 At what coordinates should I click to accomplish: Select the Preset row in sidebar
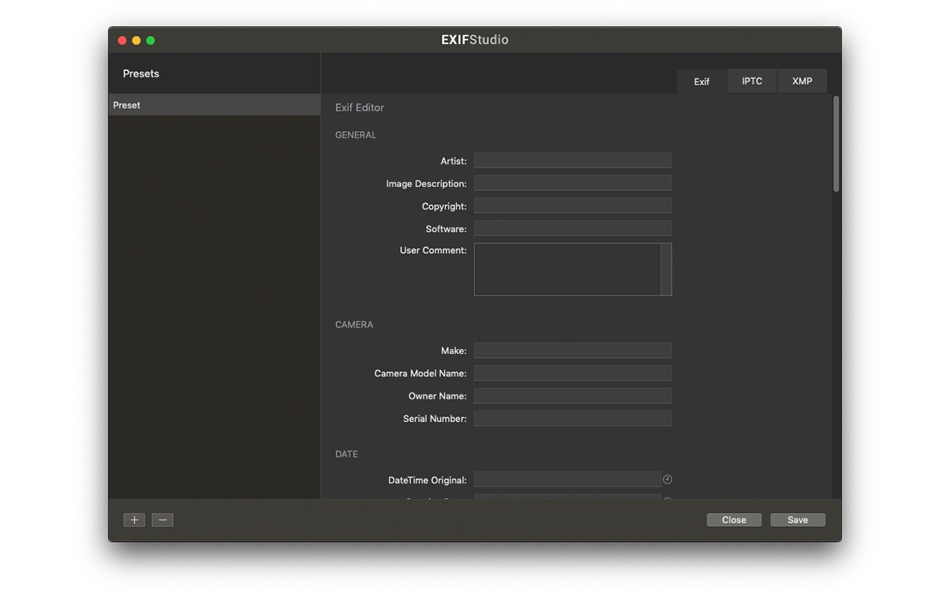pos(214,105)
